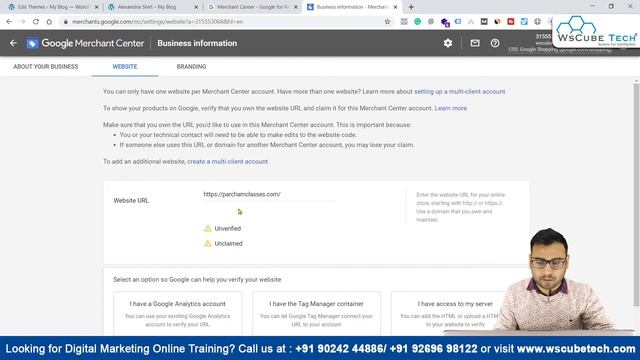Click the light blue square extension icon
Screen dimensions: 640x360
[x=524, y=22]
